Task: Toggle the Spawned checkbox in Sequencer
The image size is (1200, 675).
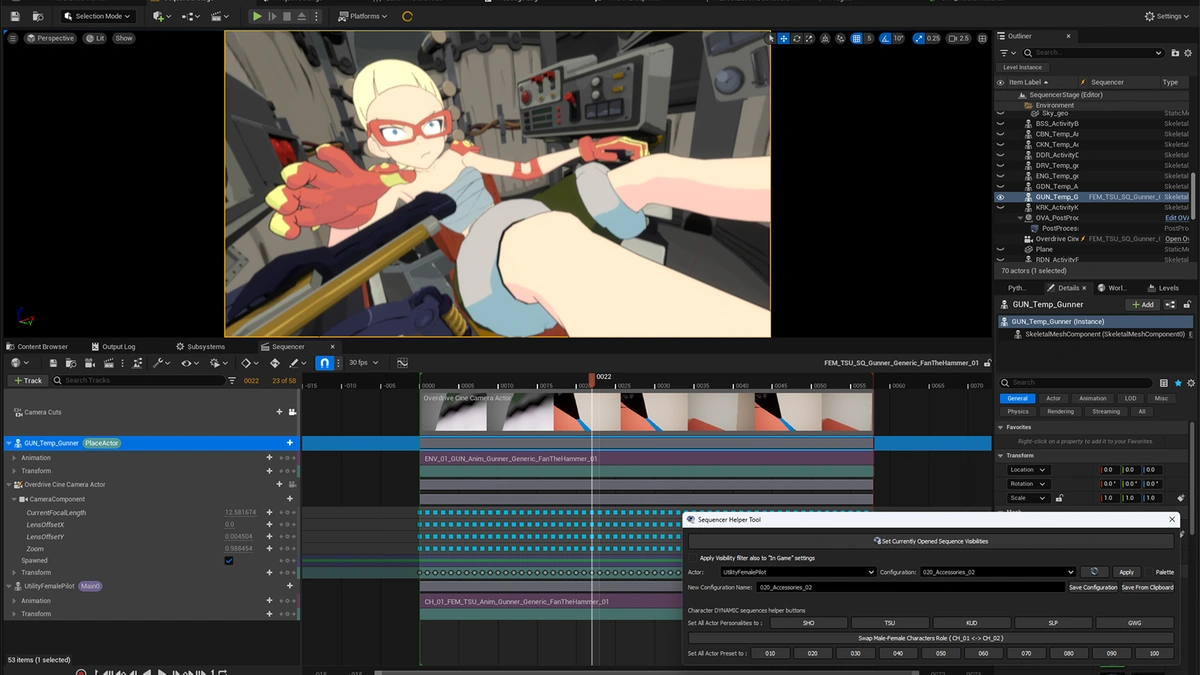Action: (x=229, y=561)
